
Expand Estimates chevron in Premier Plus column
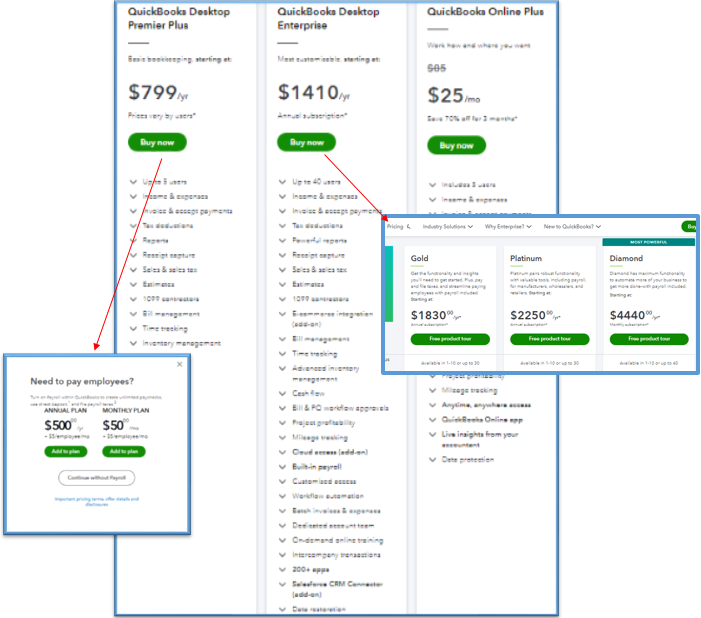[x=133, y=284]
